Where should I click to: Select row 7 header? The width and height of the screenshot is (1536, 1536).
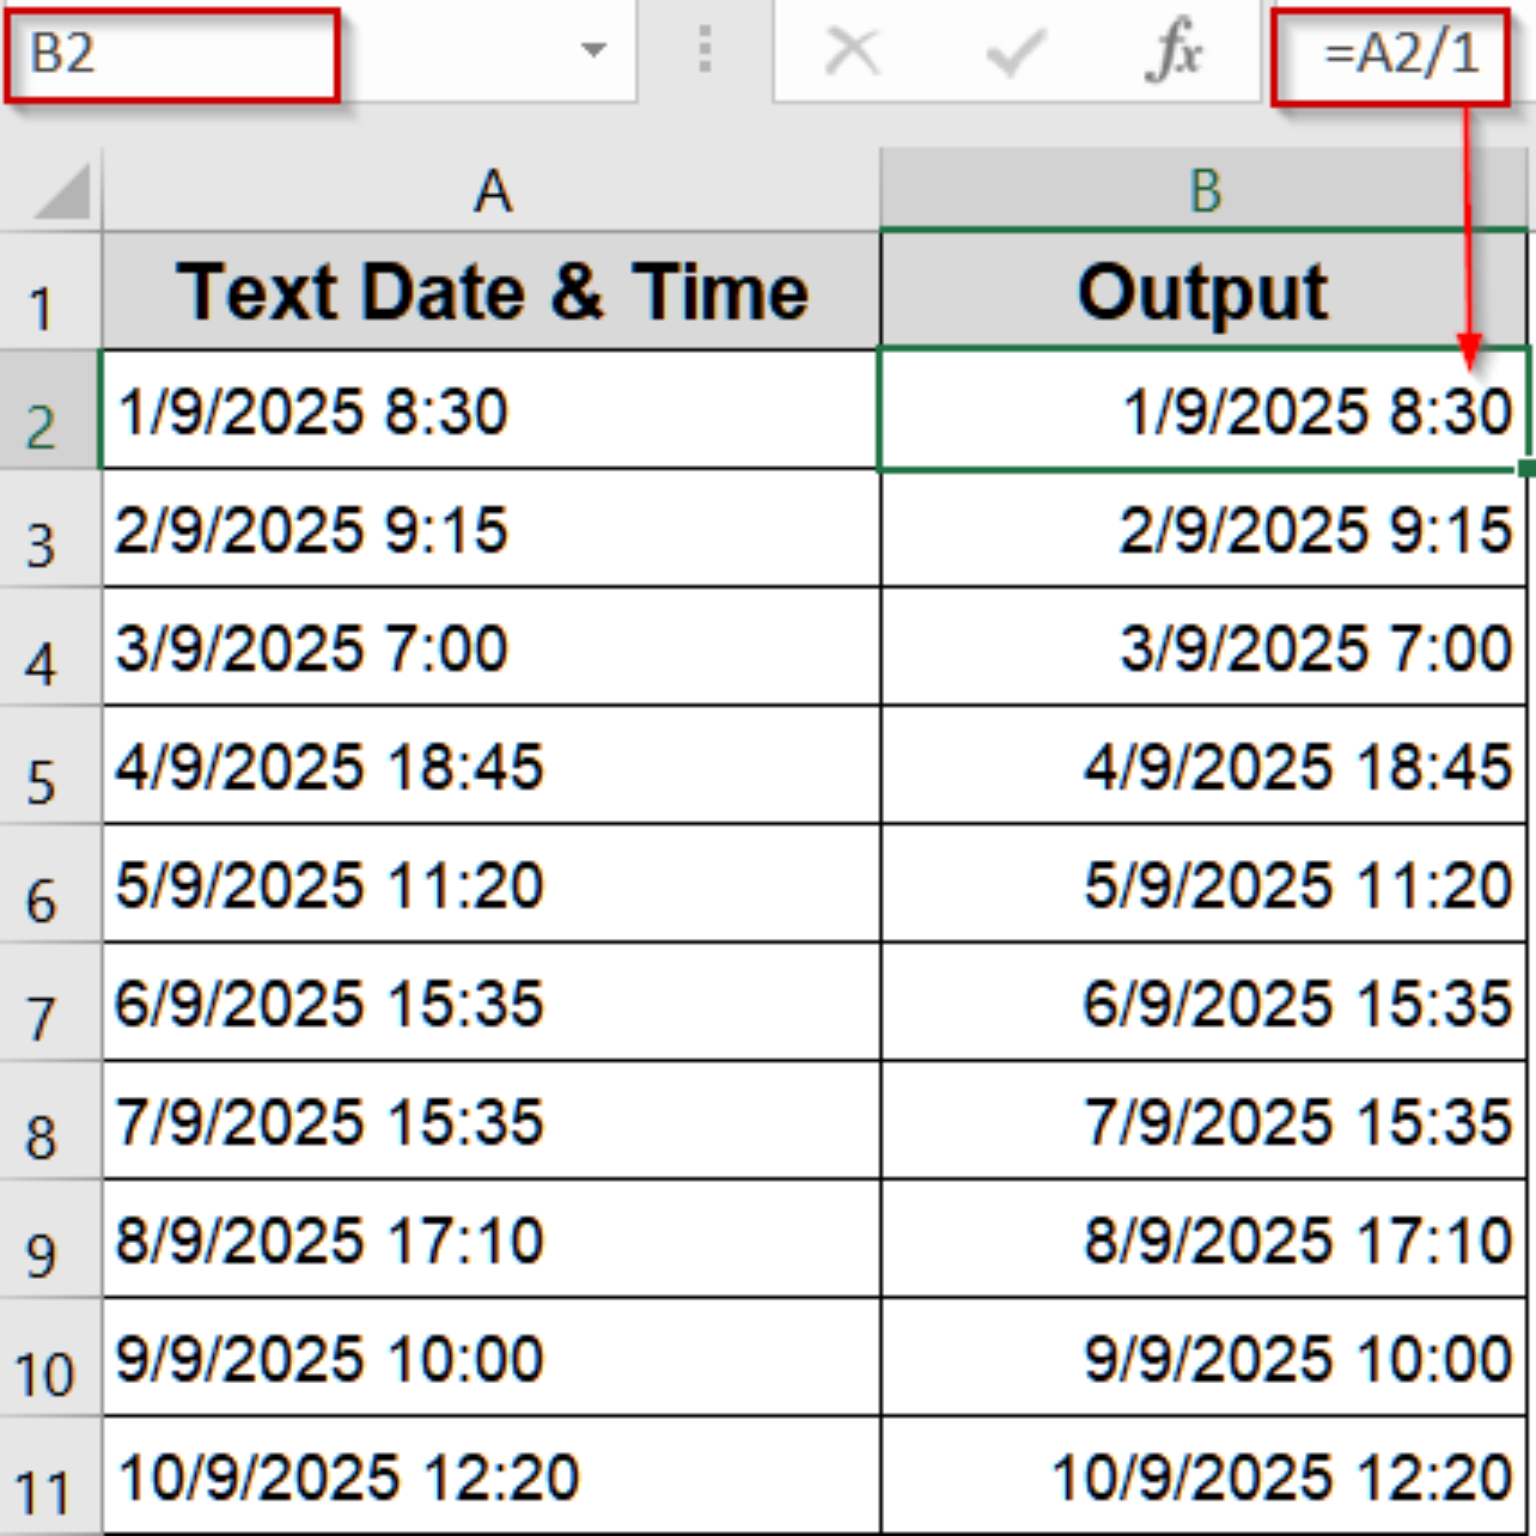tap(50, 1002)
